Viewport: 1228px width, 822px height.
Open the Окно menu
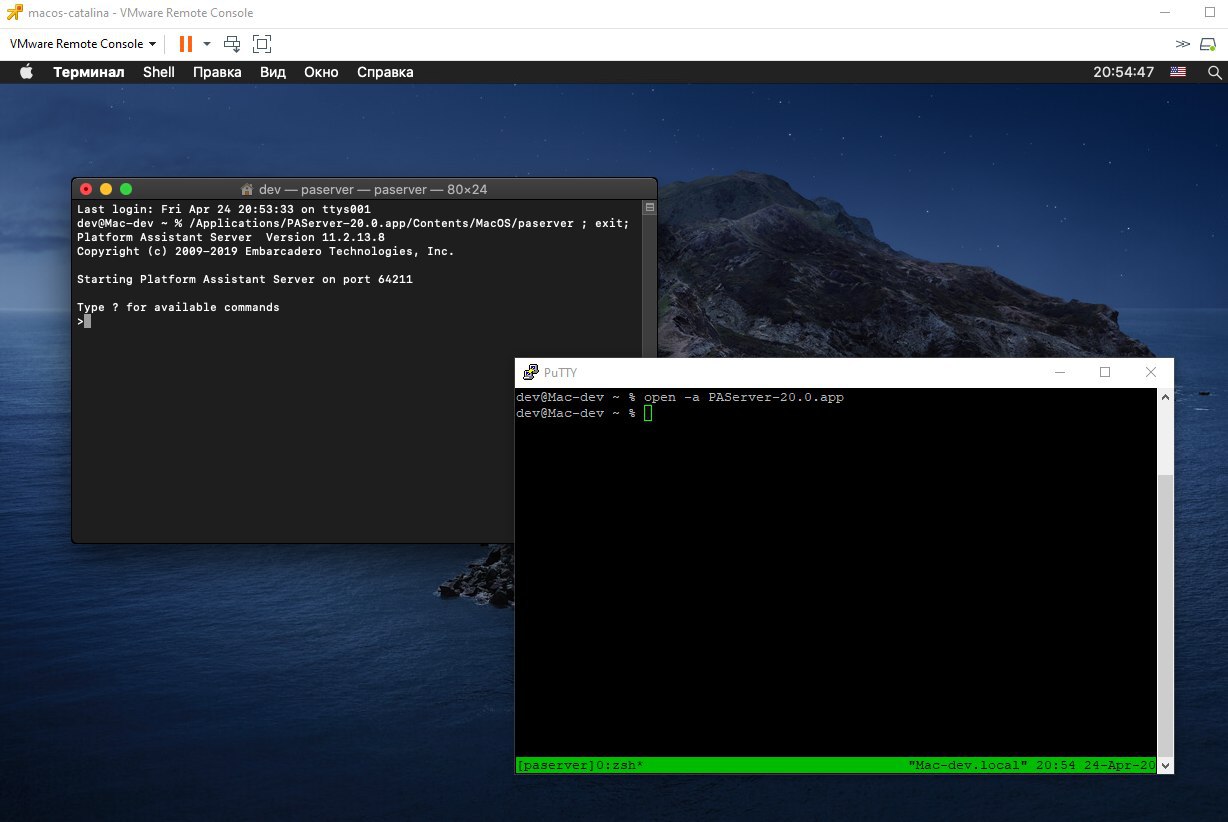click(321, 72)
